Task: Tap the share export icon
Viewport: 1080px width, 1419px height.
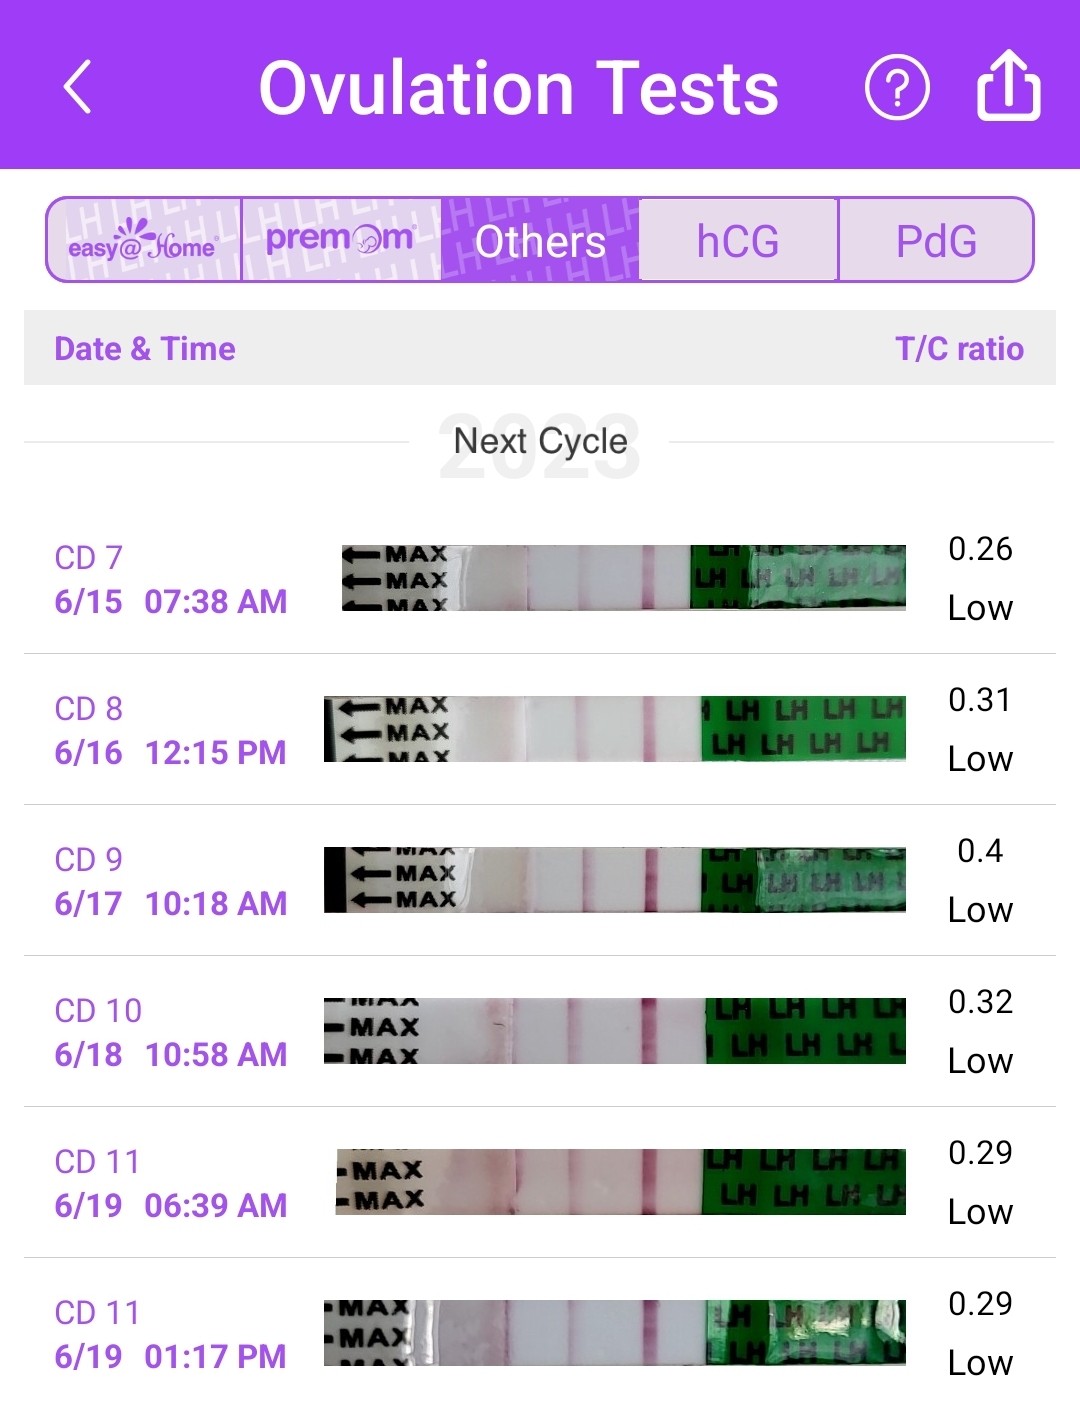Action: pos(1007,86)
